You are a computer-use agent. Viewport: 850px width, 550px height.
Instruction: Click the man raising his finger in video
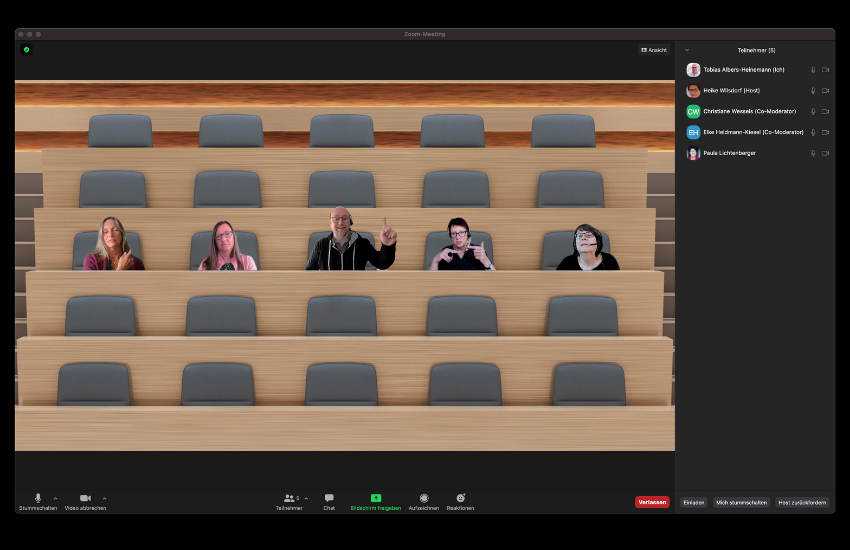tap(351, 238)
